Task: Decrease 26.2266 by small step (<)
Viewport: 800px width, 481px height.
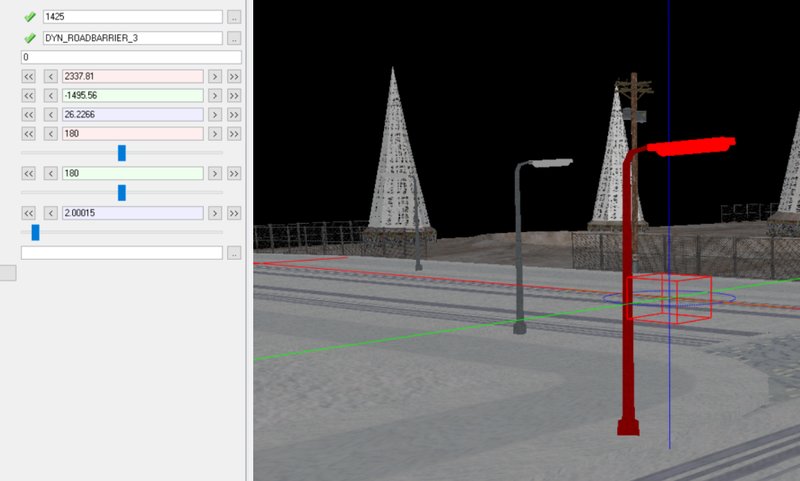Action: (51, 114)
